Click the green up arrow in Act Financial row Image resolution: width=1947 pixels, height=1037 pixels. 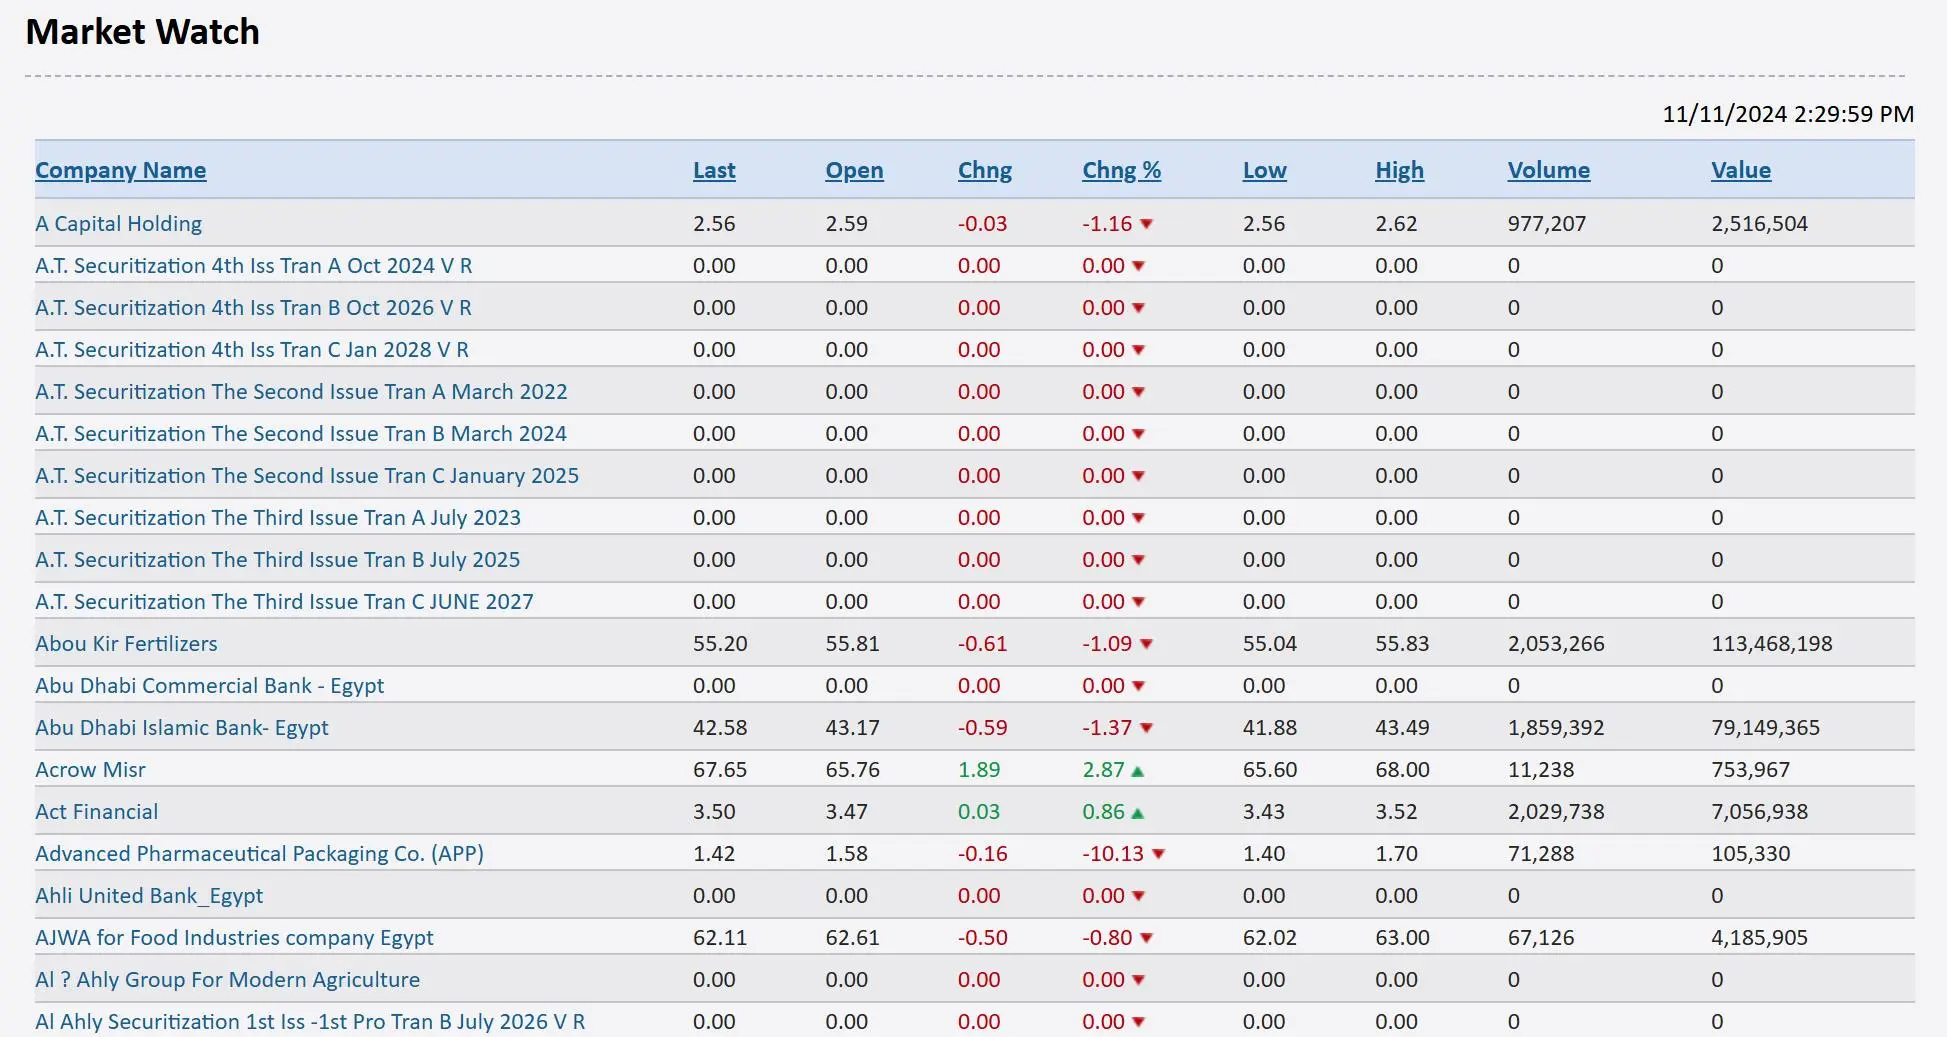click(1137, 813)
